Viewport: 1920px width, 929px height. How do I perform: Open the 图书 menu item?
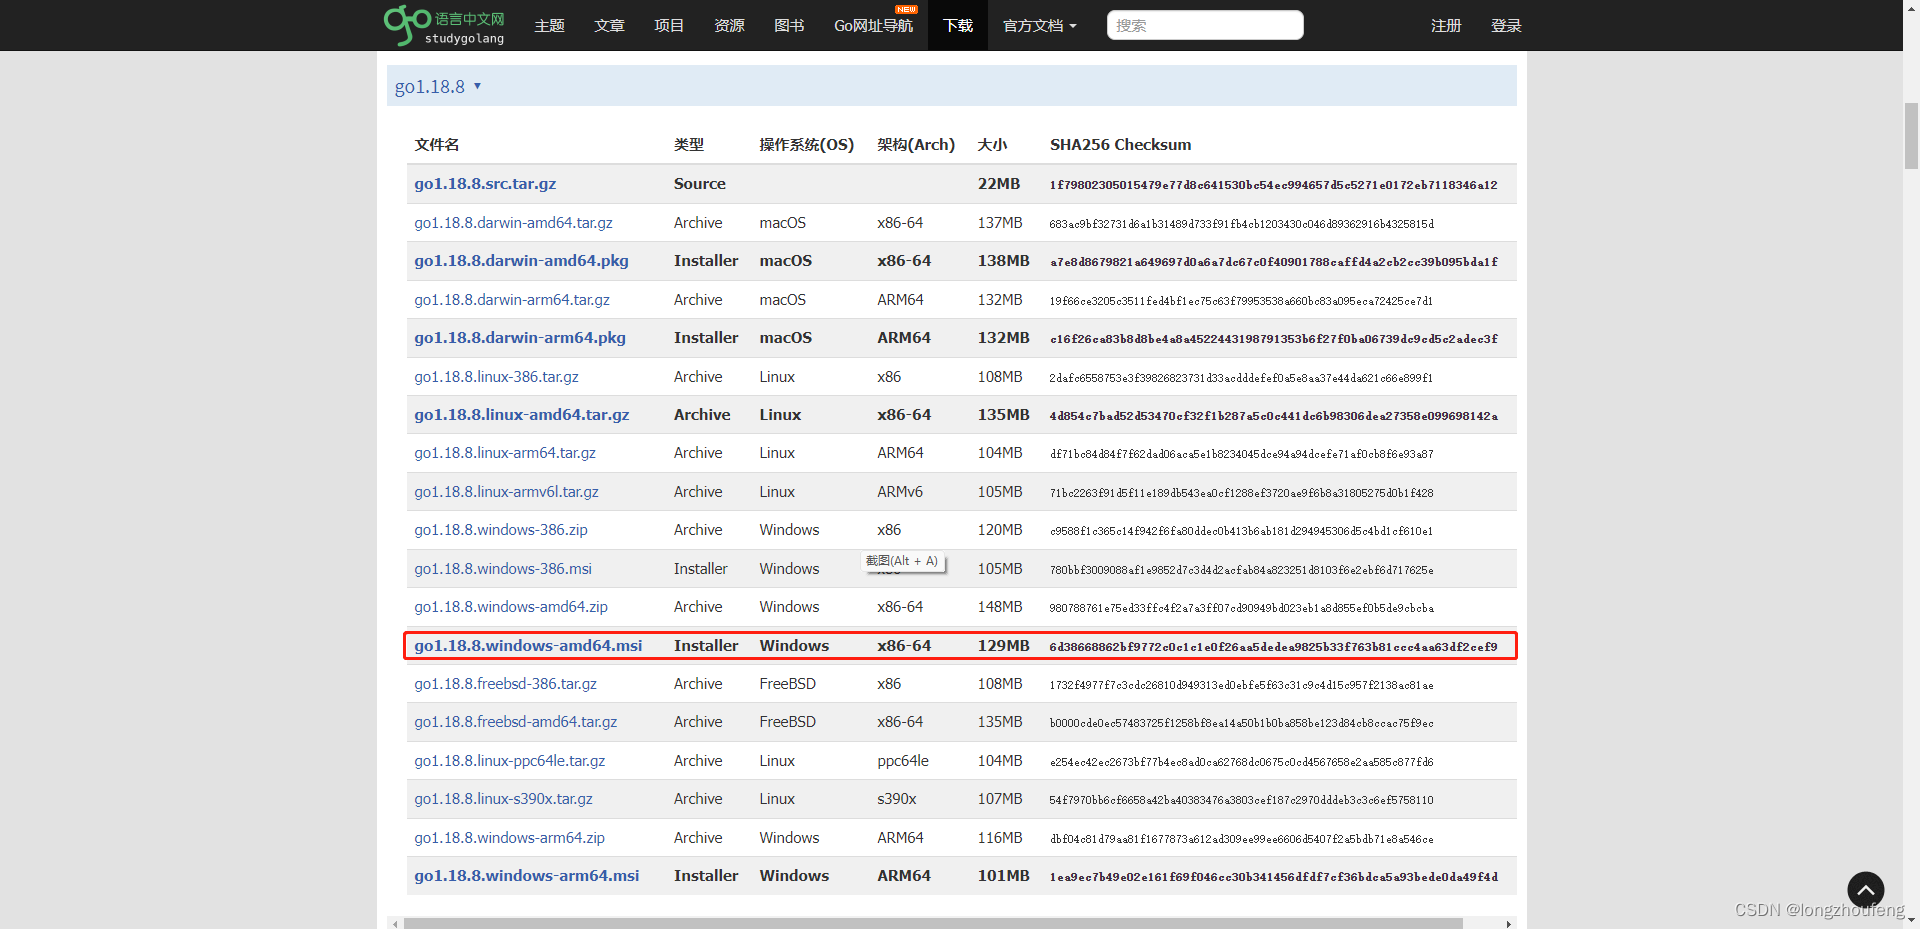point(789,25)
